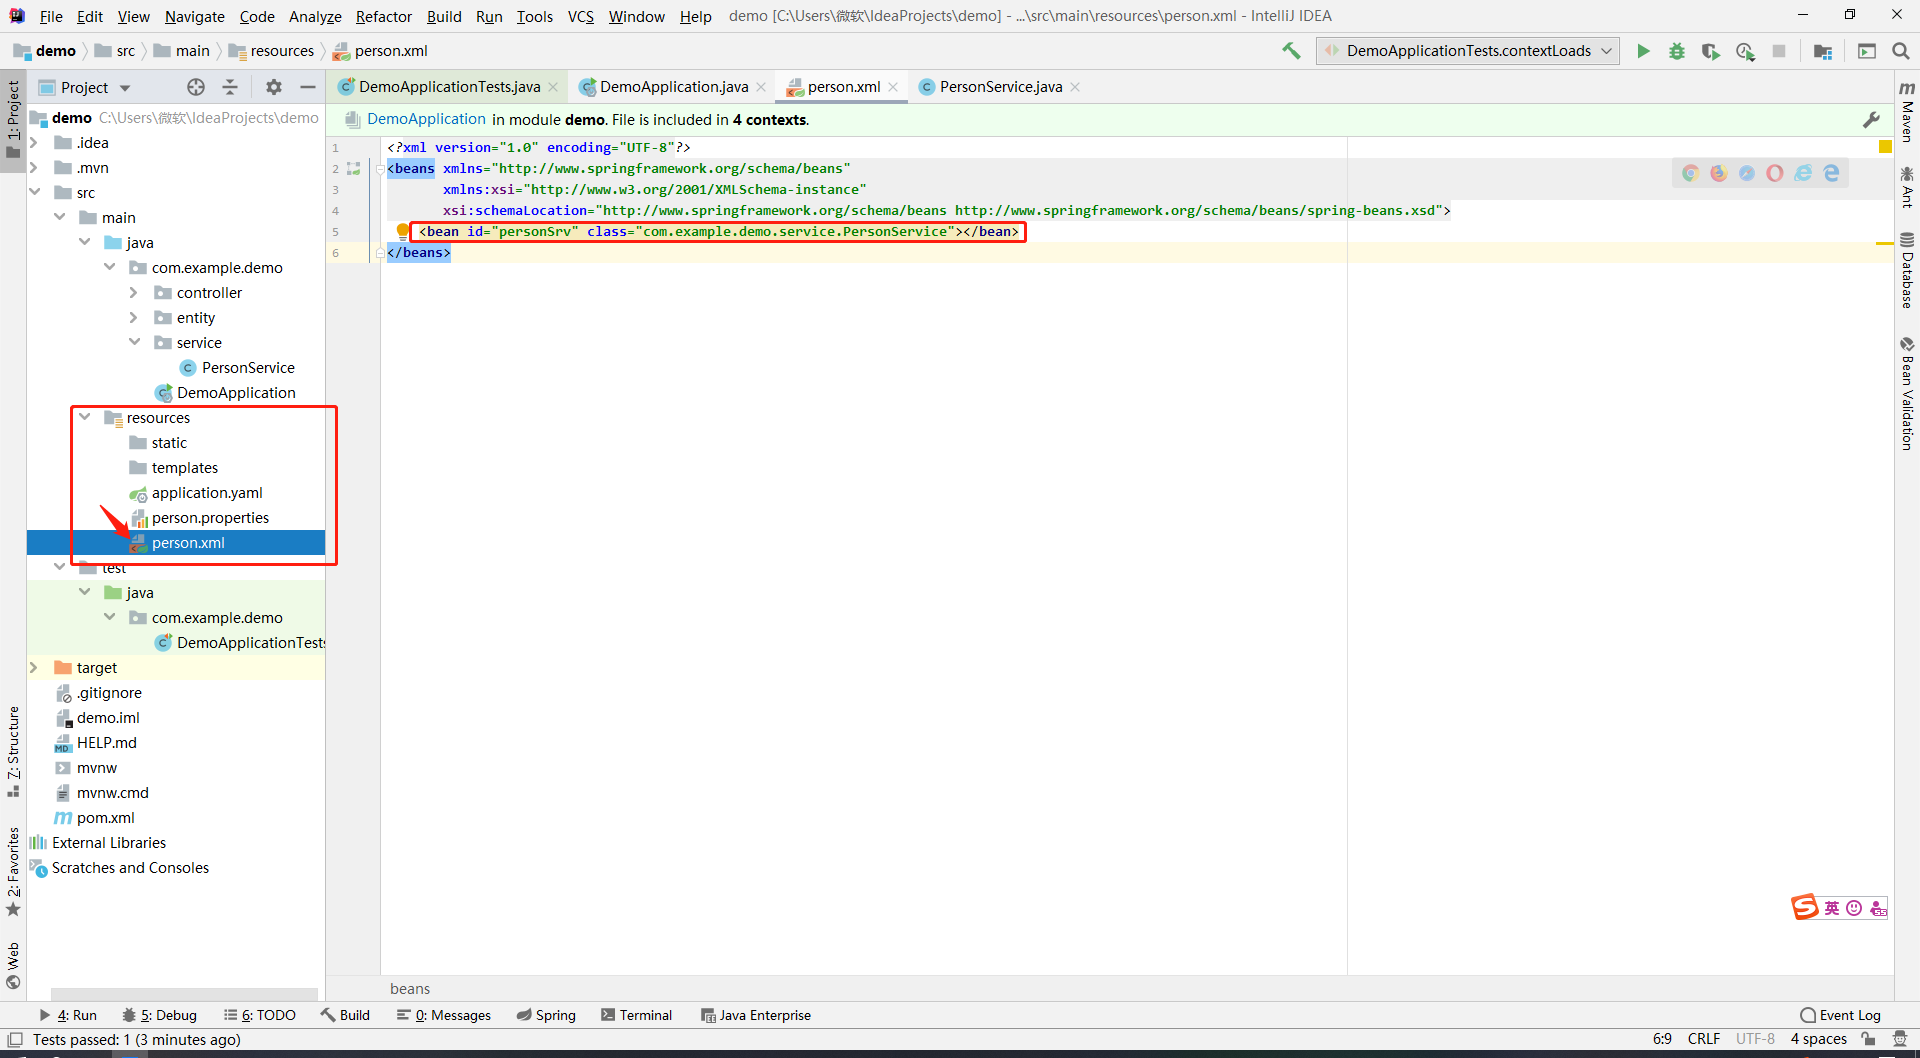Open in Chrome browser icon
Image resolution: width=1920 pixels, height=1058 pixels.
(1691, 173)
